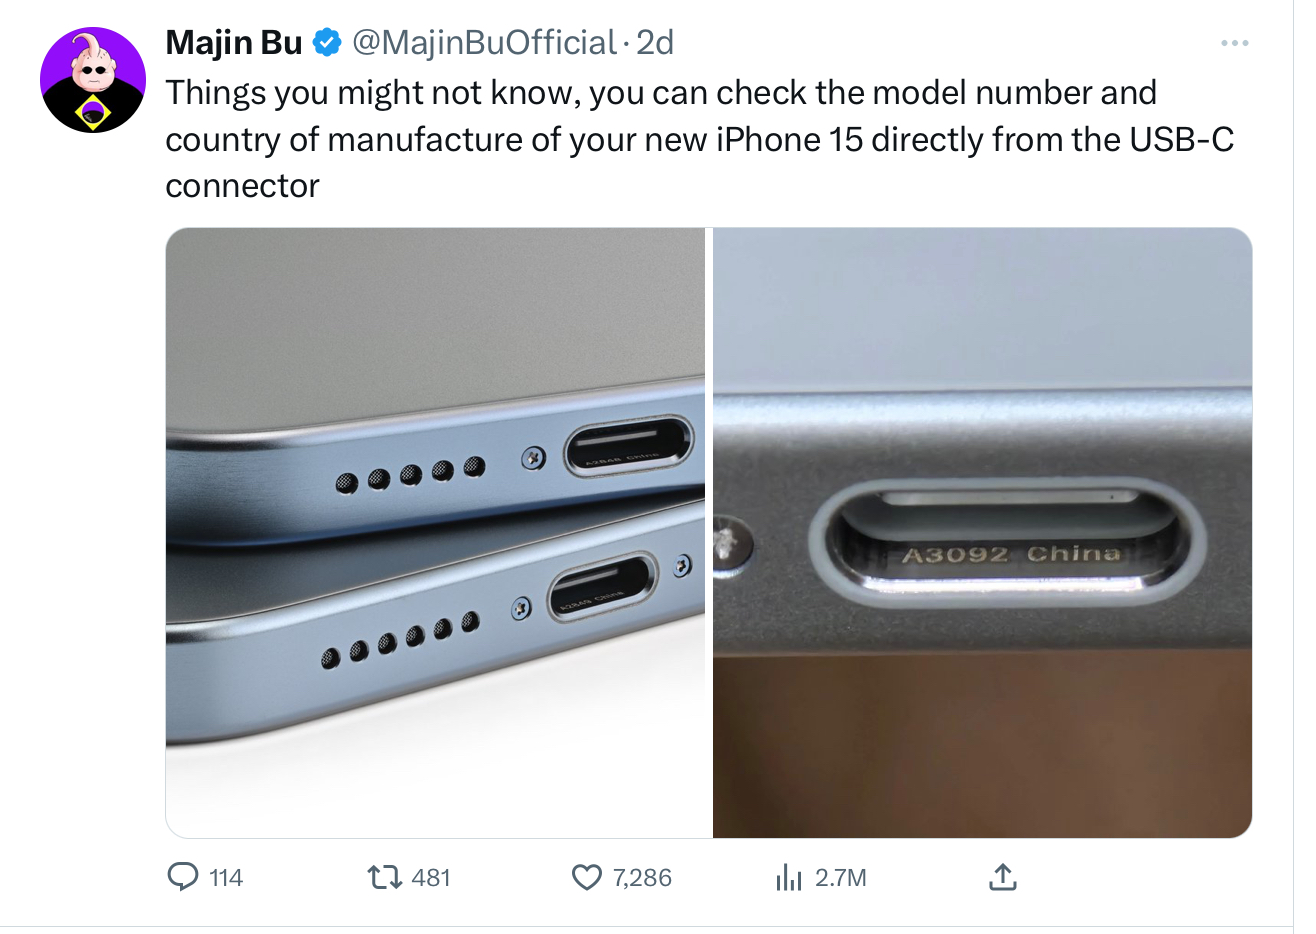Image resolution: width=1316 pixels, height=934 pixels.
Task: Click the 481 retweets count
Action: (x=431, y=878)
